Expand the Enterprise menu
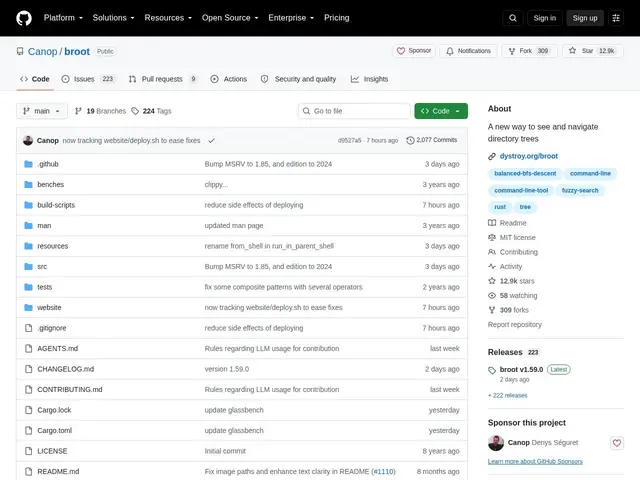 (x=291, y=18)
